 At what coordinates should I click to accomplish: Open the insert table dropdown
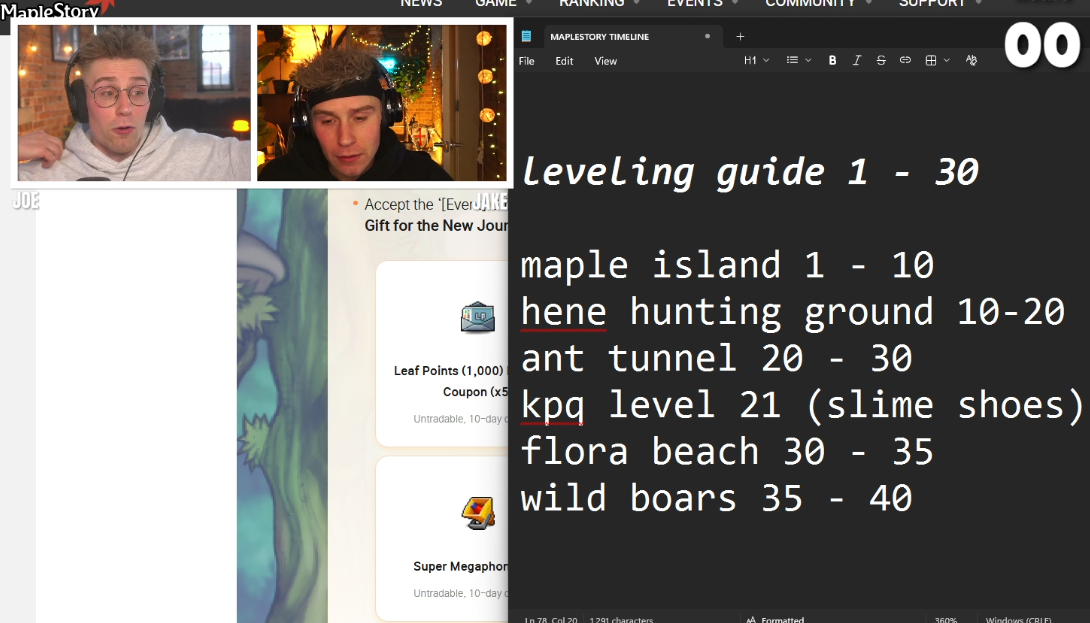pos(937,60)
